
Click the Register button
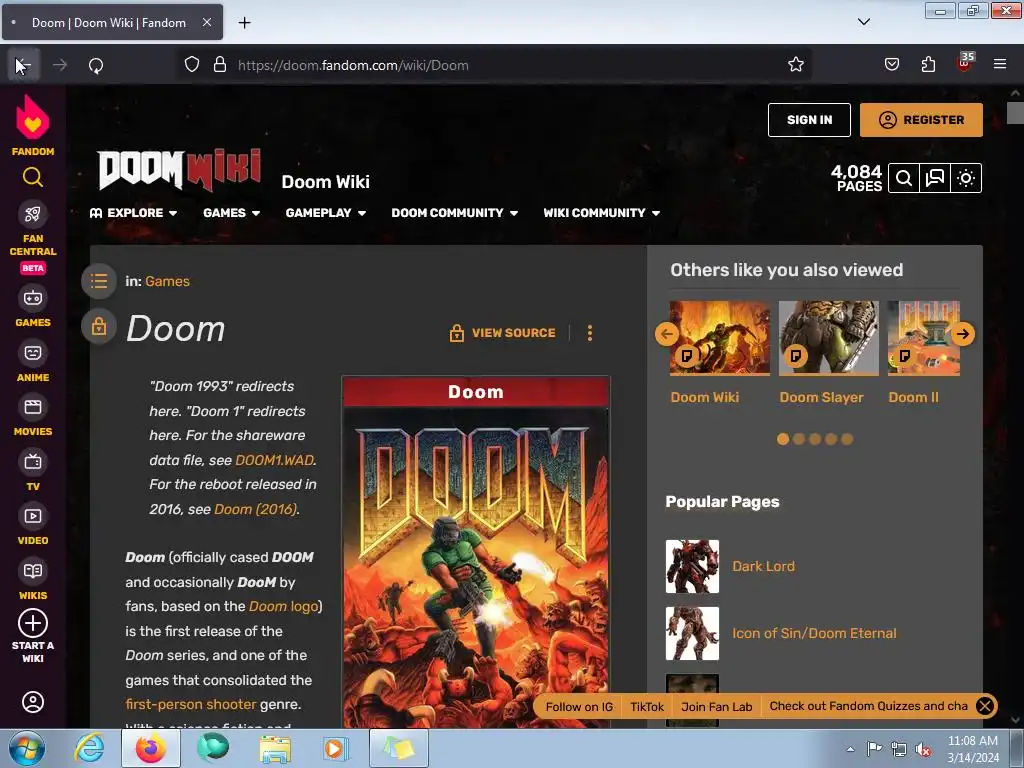point(921,120)
